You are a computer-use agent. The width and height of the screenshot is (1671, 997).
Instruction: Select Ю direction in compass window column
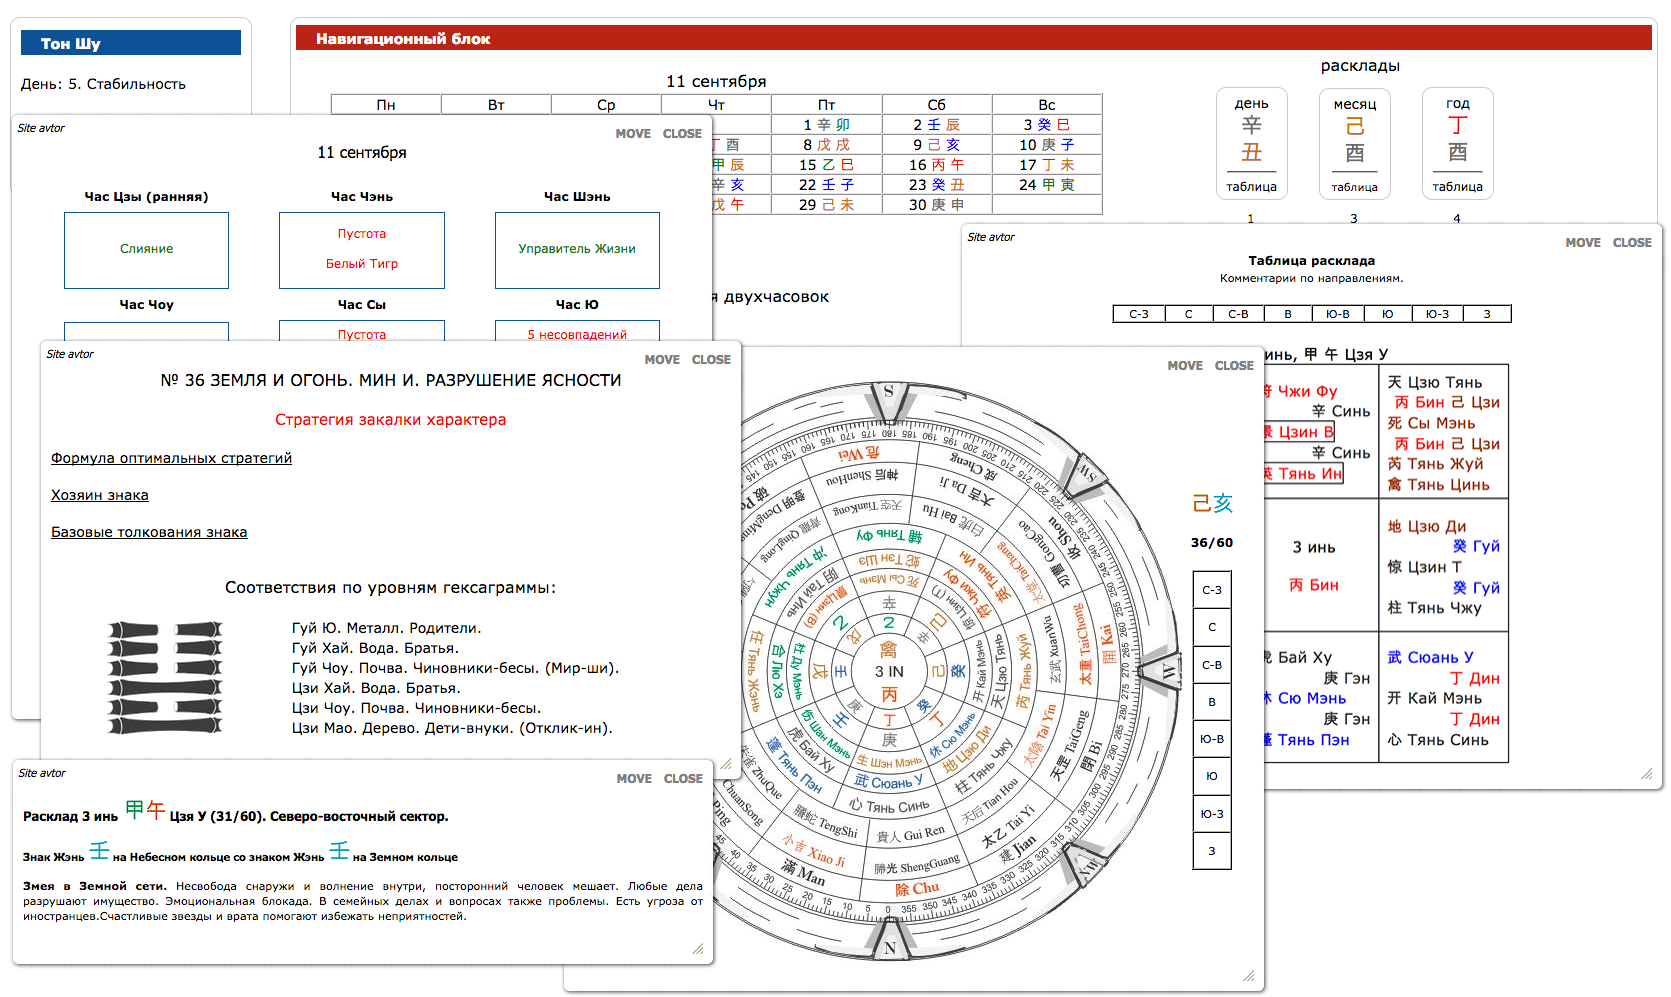pyautogui.click(x=1212, y=776)
